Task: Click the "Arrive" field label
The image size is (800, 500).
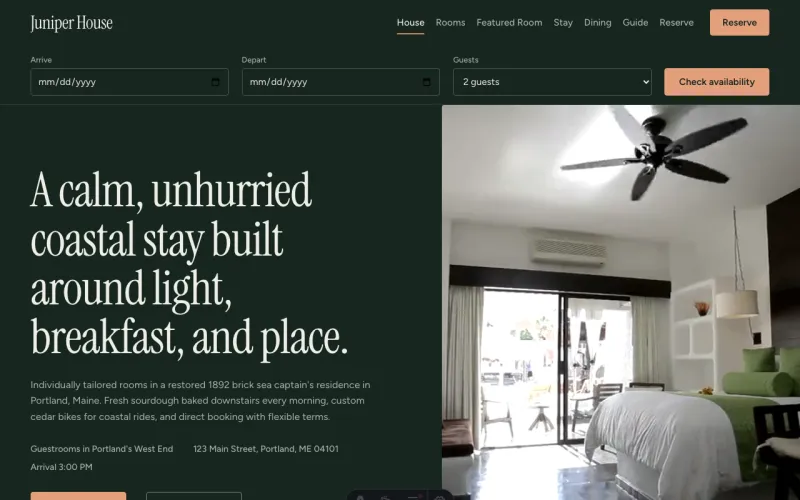Action: (41, 60)
